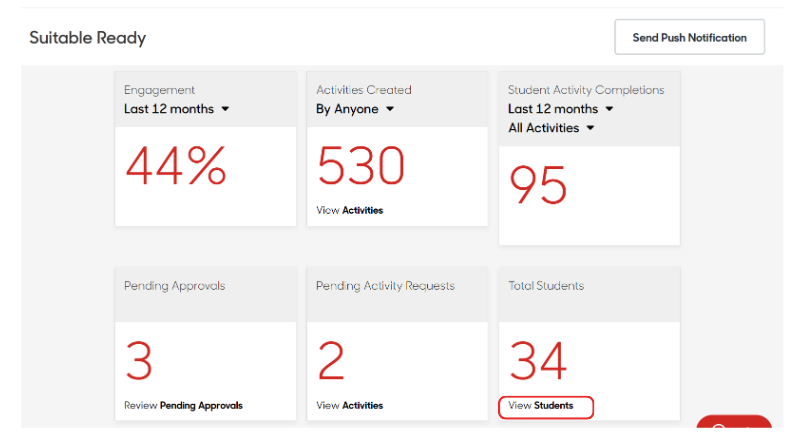Click the Review Pending Approvals link
Image resolution: width=799 pixels, height=441 pixels.
tap(183, 405)
